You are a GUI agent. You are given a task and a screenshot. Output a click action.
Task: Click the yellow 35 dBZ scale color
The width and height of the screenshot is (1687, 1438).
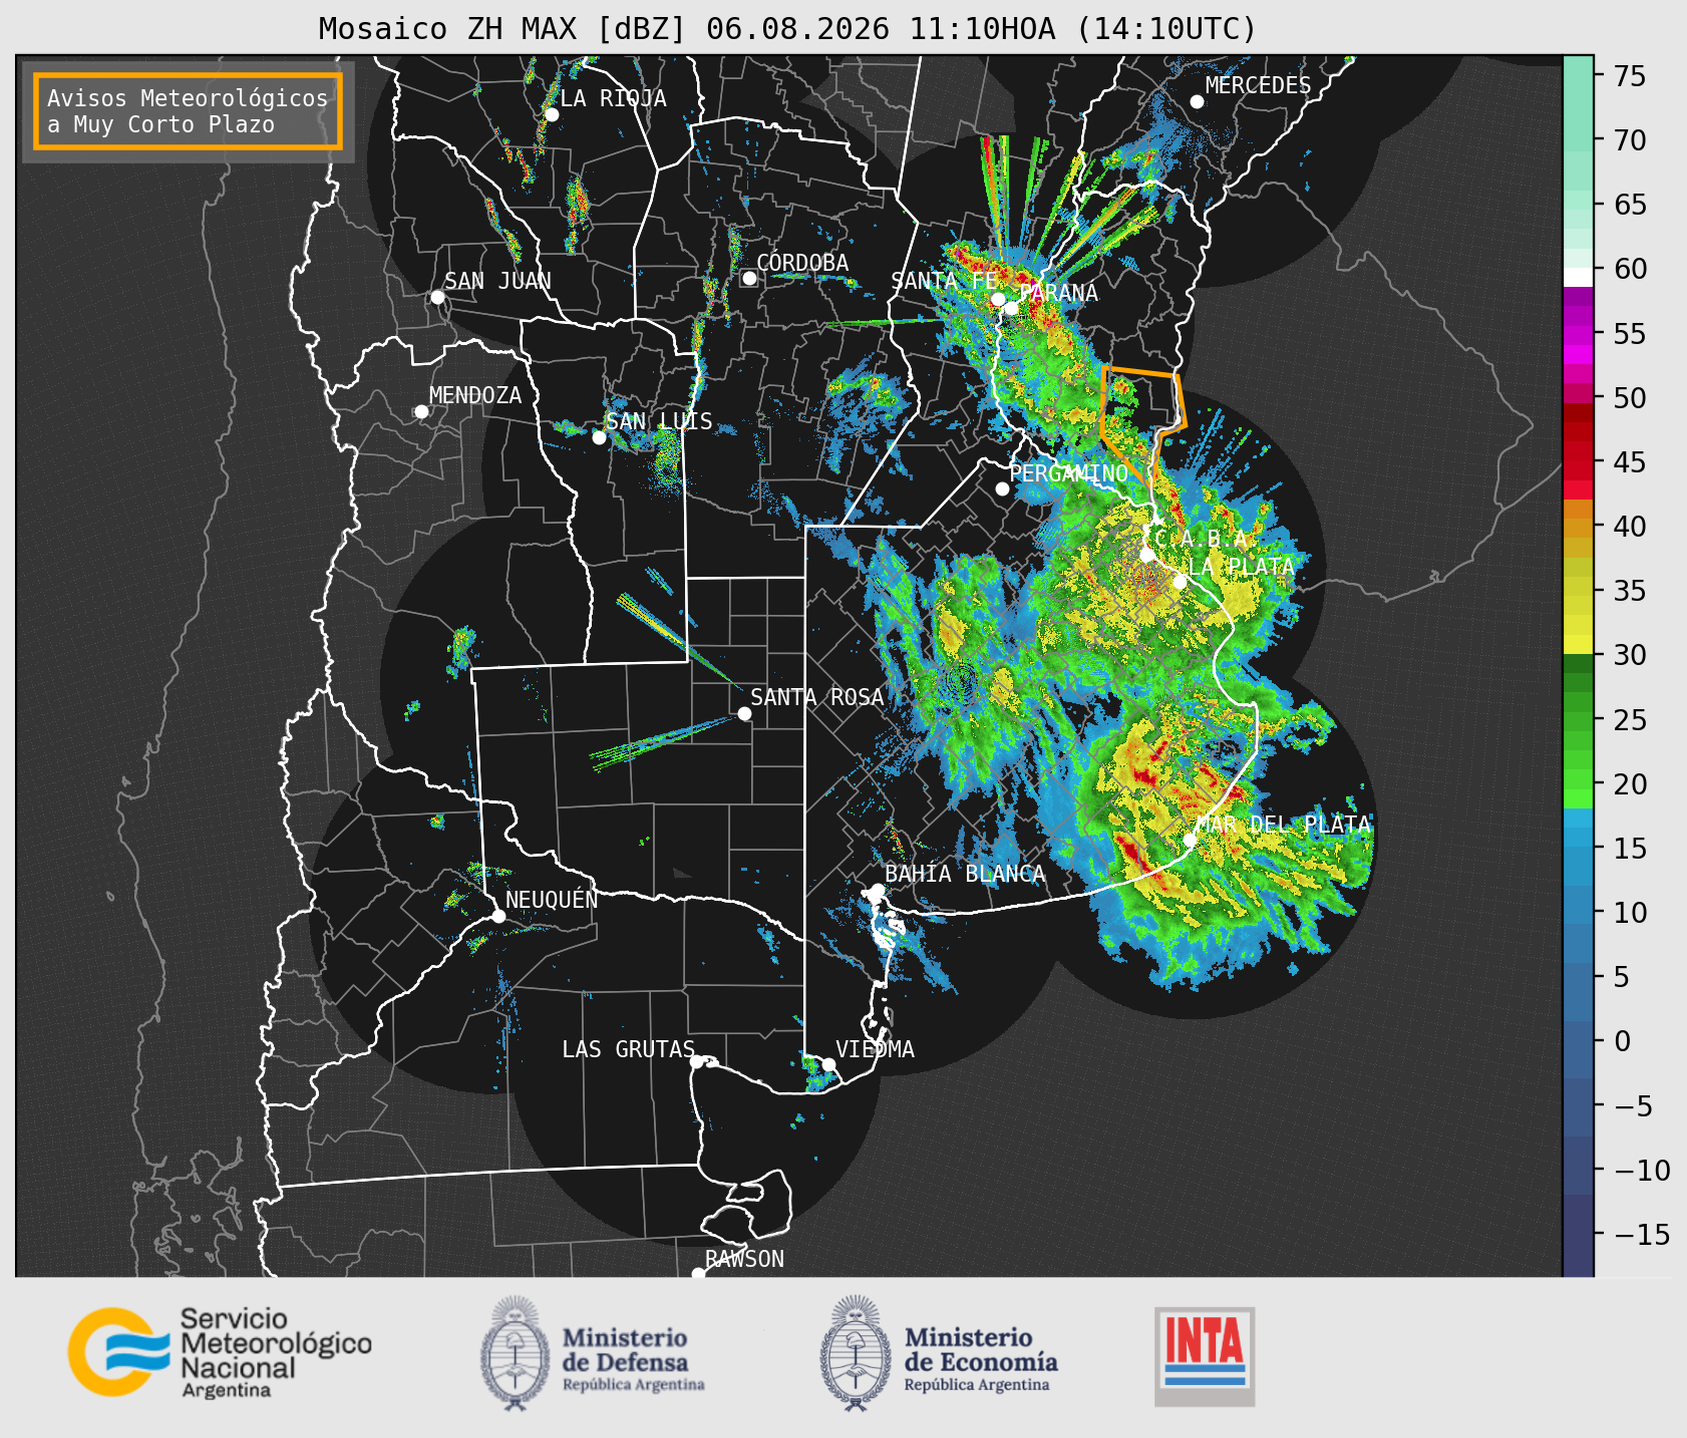click(1578, 590)
